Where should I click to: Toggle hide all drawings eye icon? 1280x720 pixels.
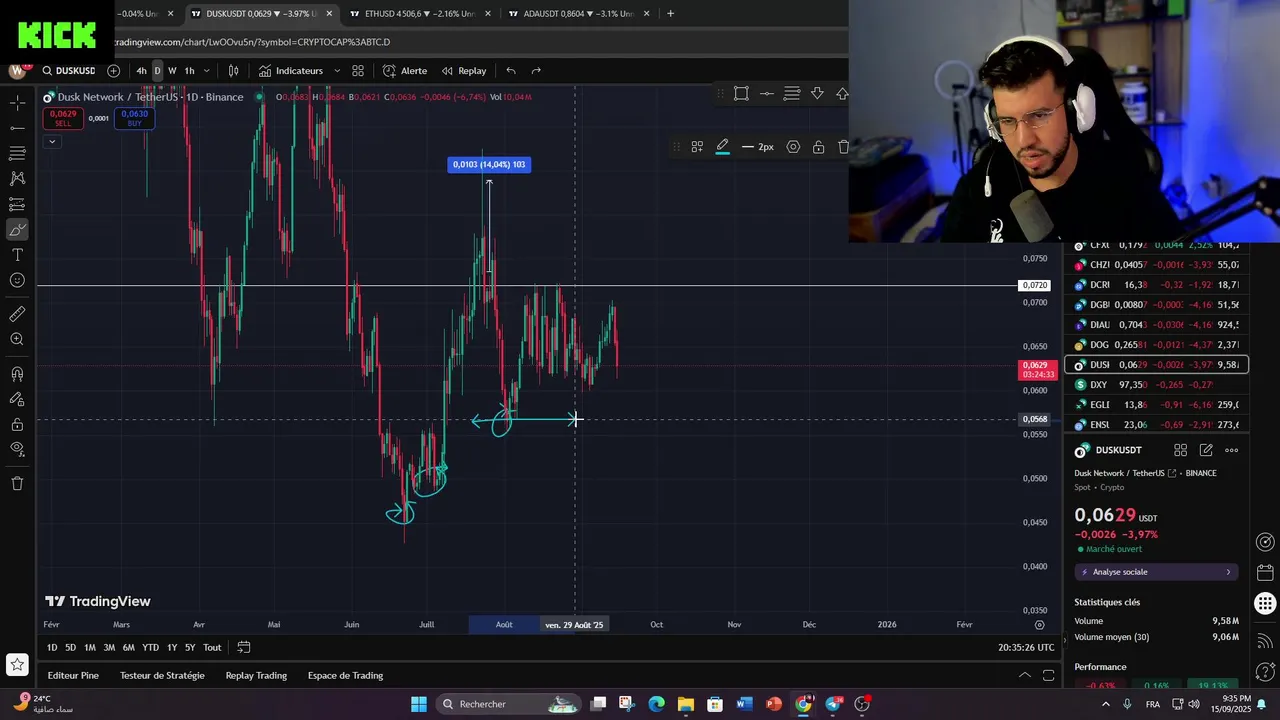click(17, 449)
